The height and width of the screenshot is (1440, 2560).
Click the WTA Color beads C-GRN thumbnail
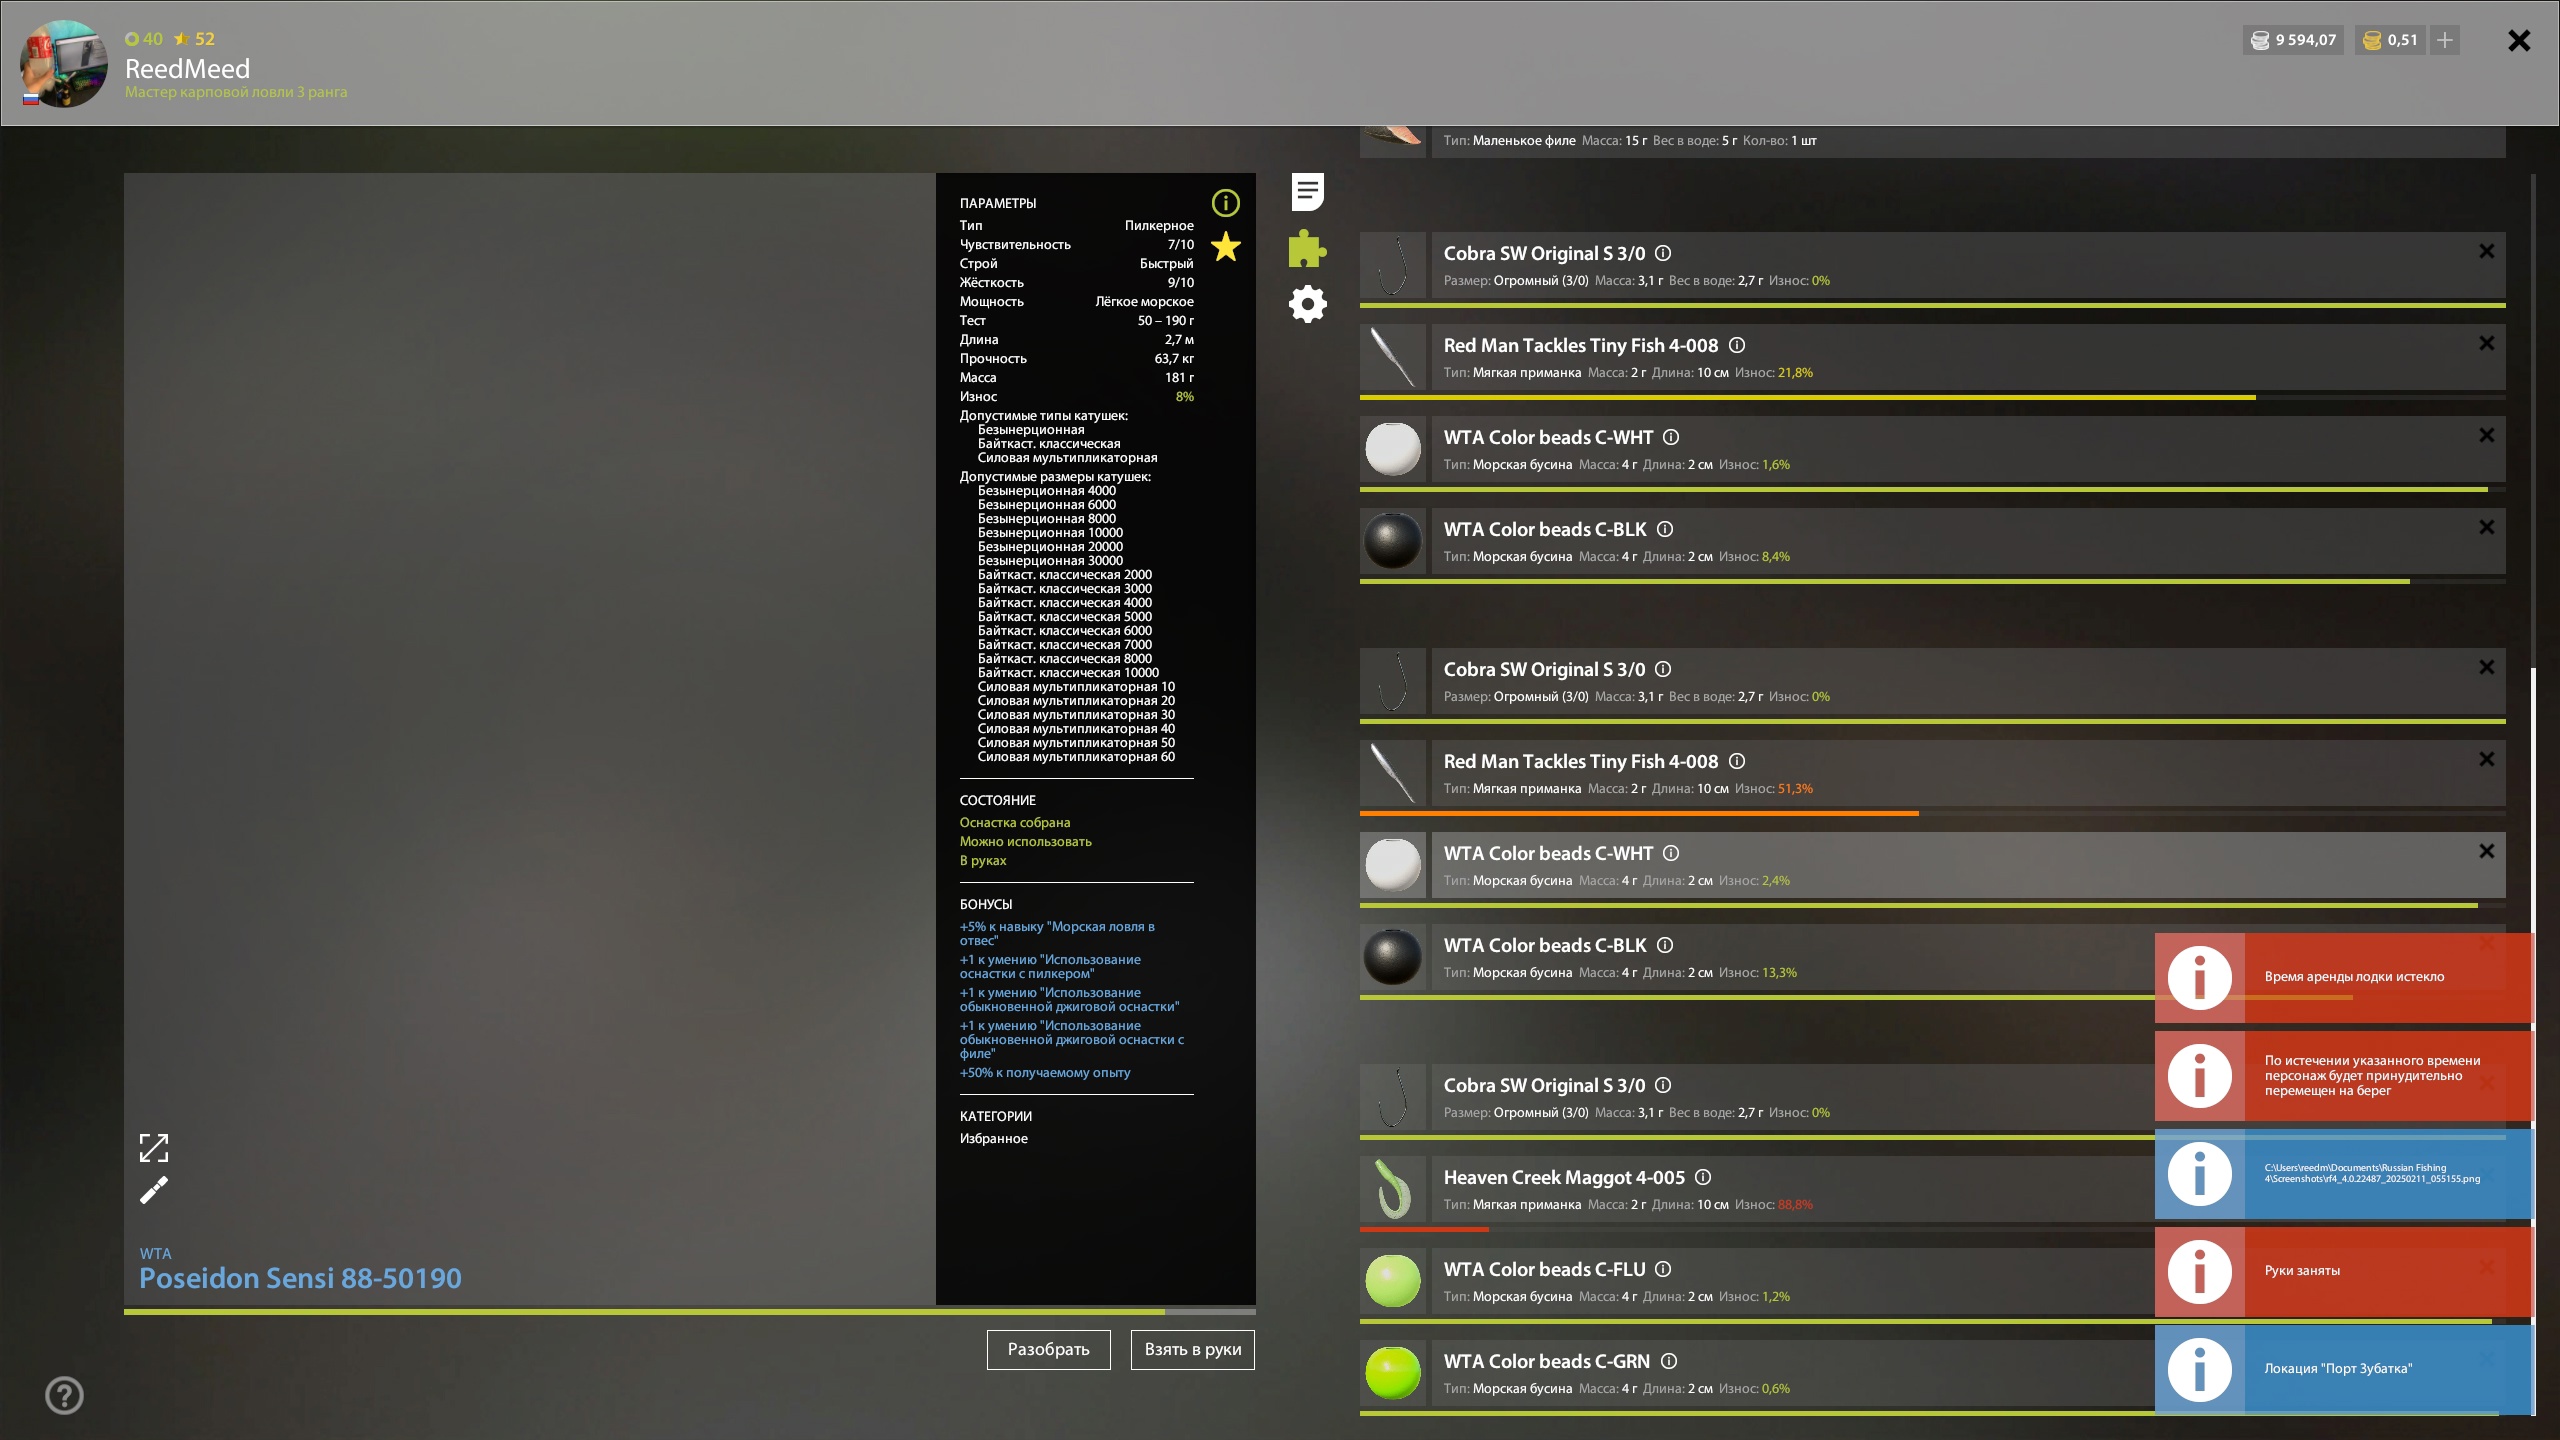[1393, 1372]
